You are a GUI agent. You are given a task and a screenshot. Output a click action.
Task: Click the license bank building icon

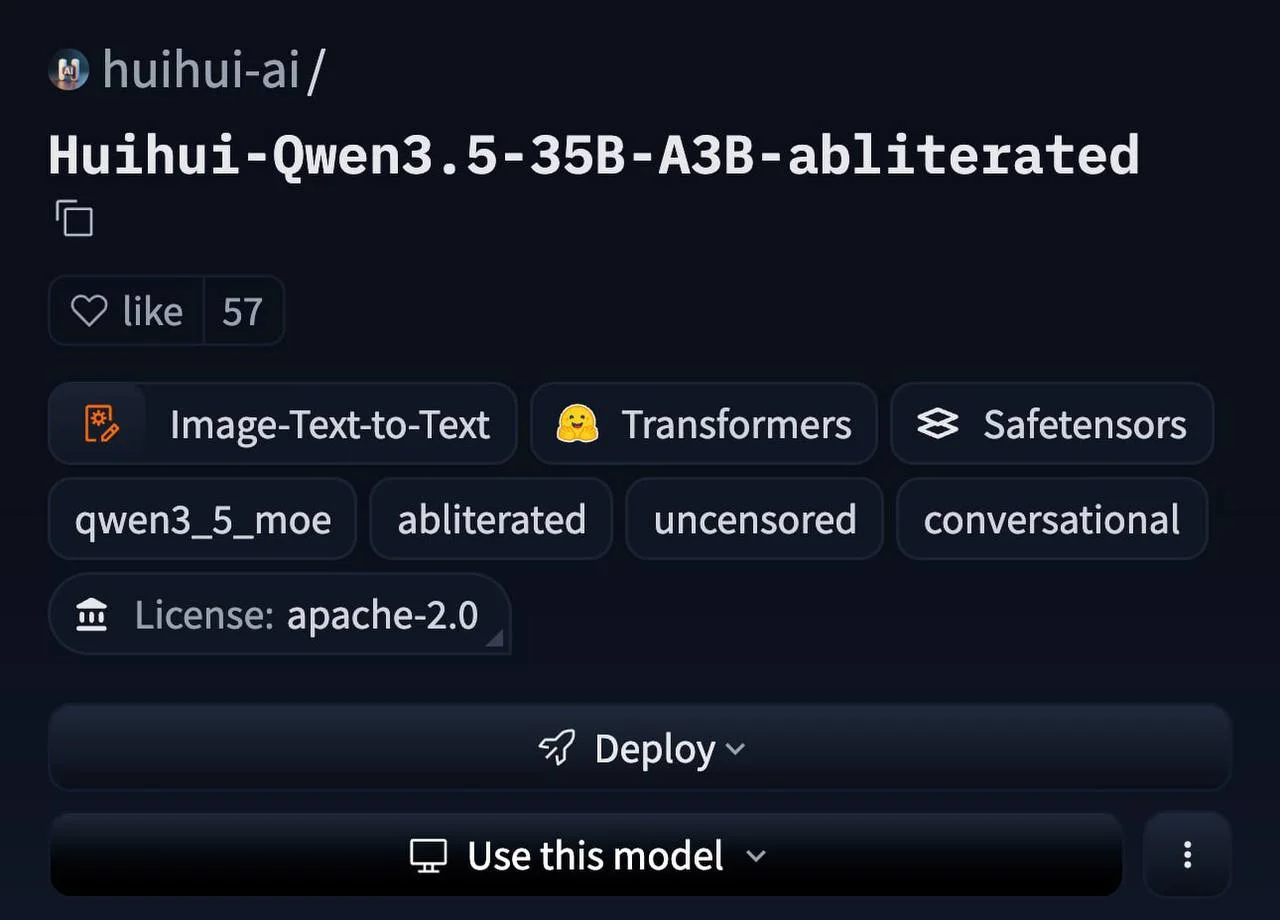(91, 615)
